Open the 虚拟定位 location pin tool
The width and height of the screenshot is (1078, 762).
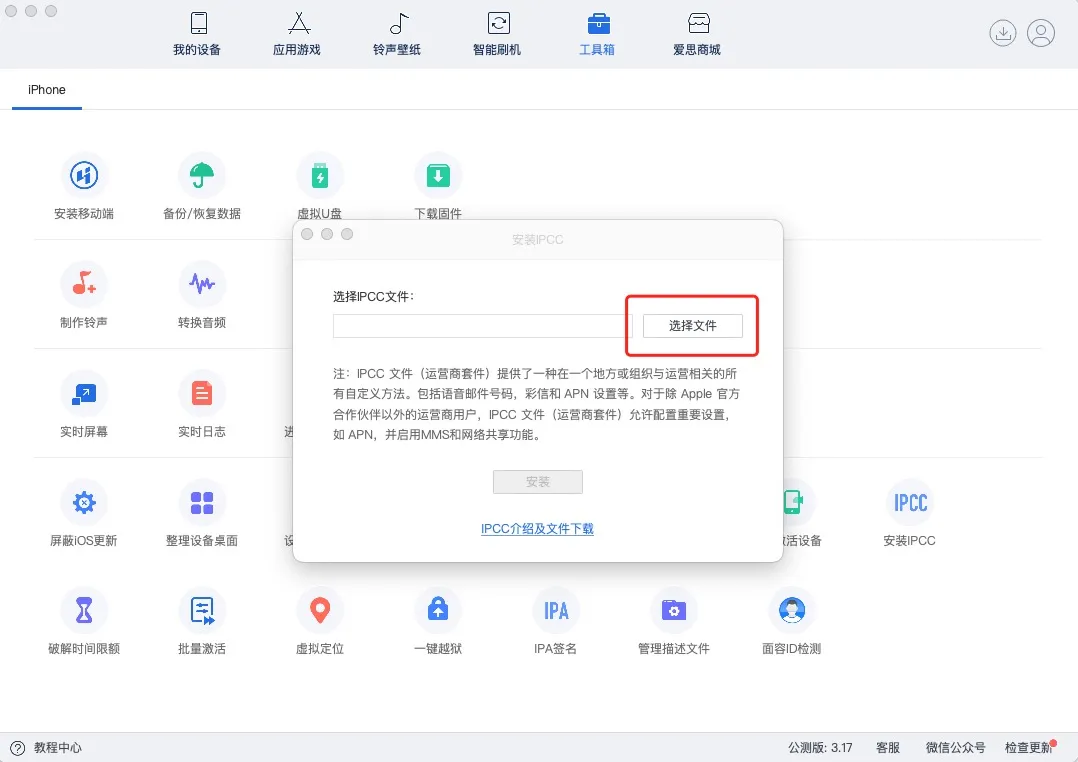[320, 610]
